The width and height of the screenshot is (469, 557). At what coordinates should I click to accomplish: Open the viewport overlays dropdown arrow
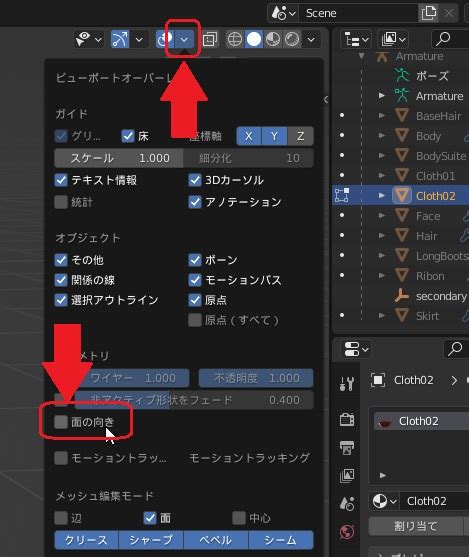point(184,39)
